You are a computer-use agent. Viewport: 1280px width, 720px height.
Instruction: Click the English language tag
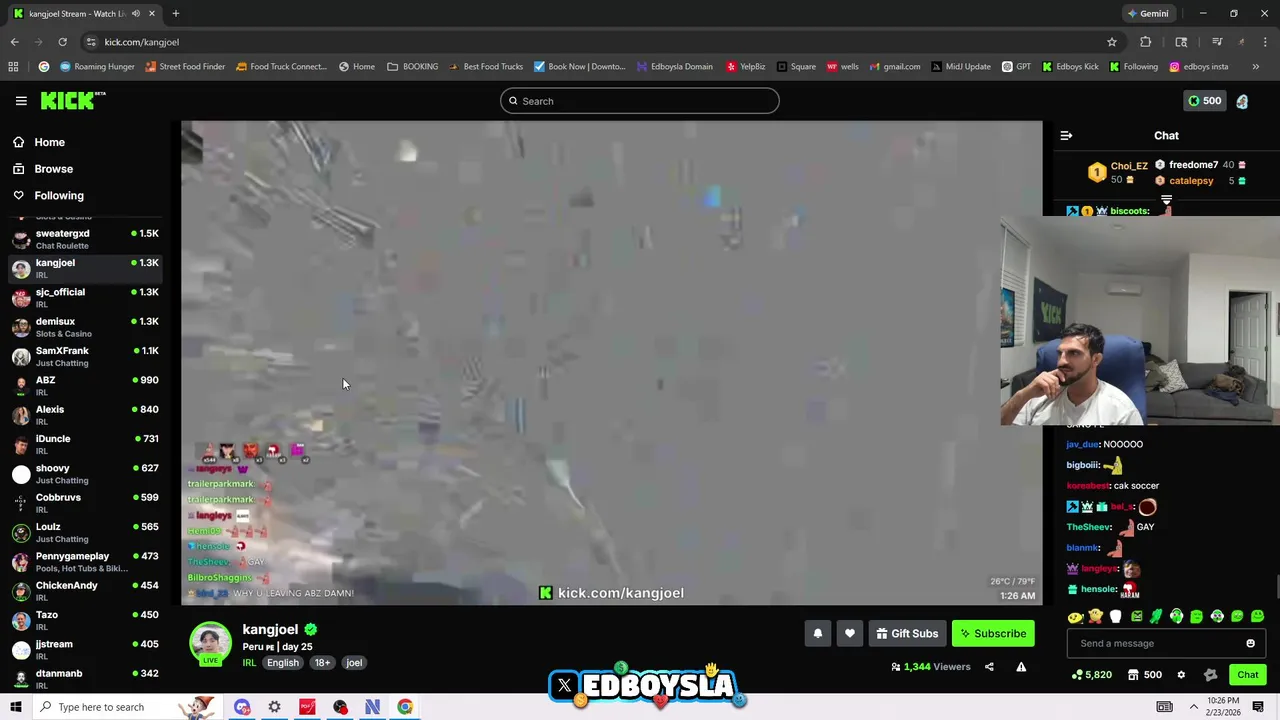click(283, 663)
